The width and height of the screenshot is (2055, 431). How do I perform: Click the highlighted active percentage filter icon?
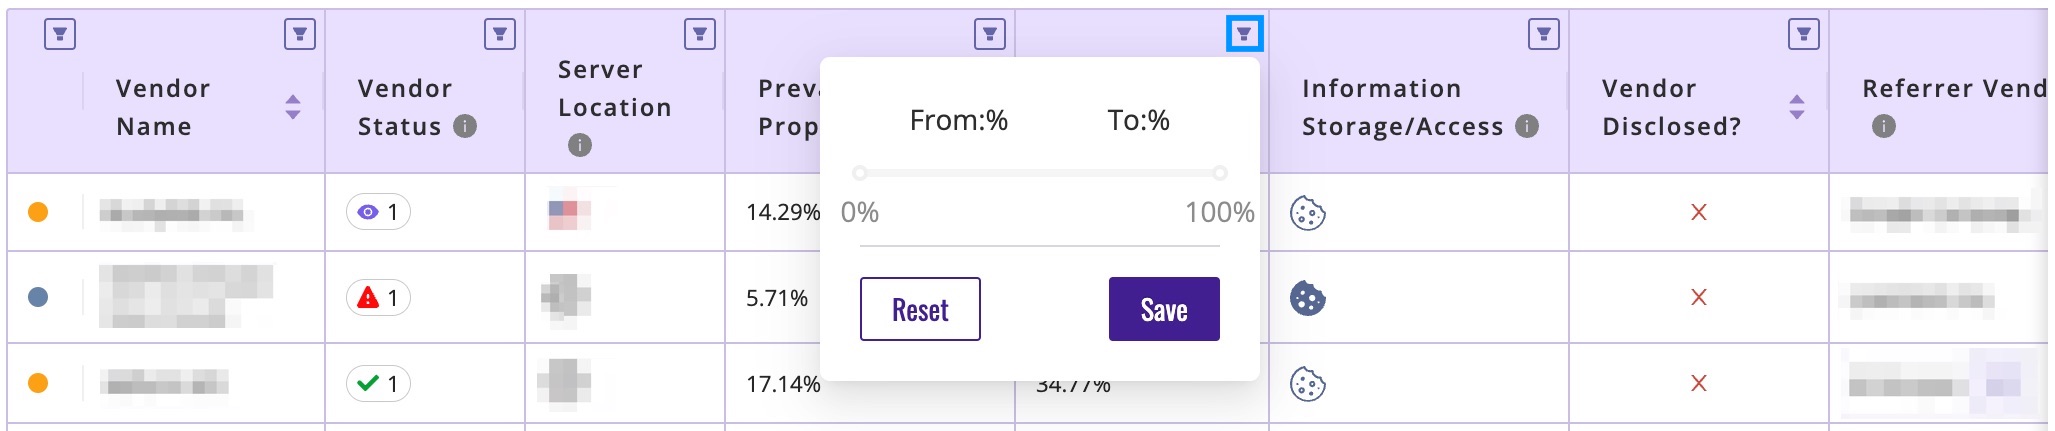click(1244, 34)
